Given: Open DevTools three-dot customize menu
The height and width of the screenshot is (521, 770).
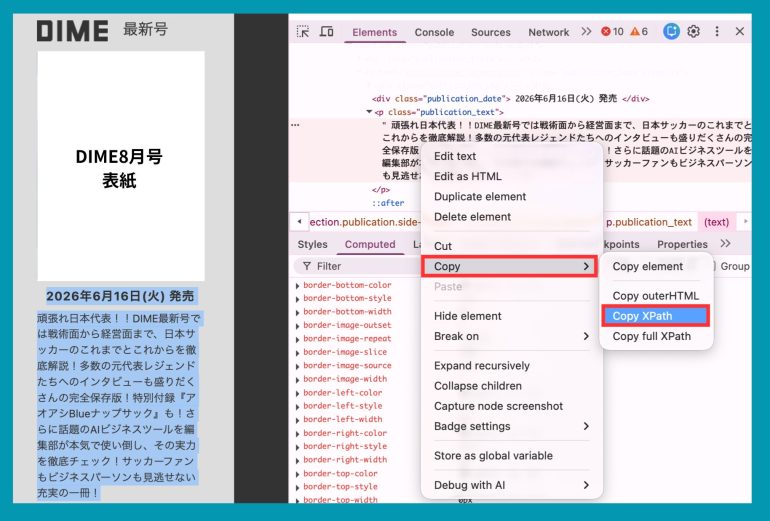Looking at the screenshot, I should click(x=717, y=31).
